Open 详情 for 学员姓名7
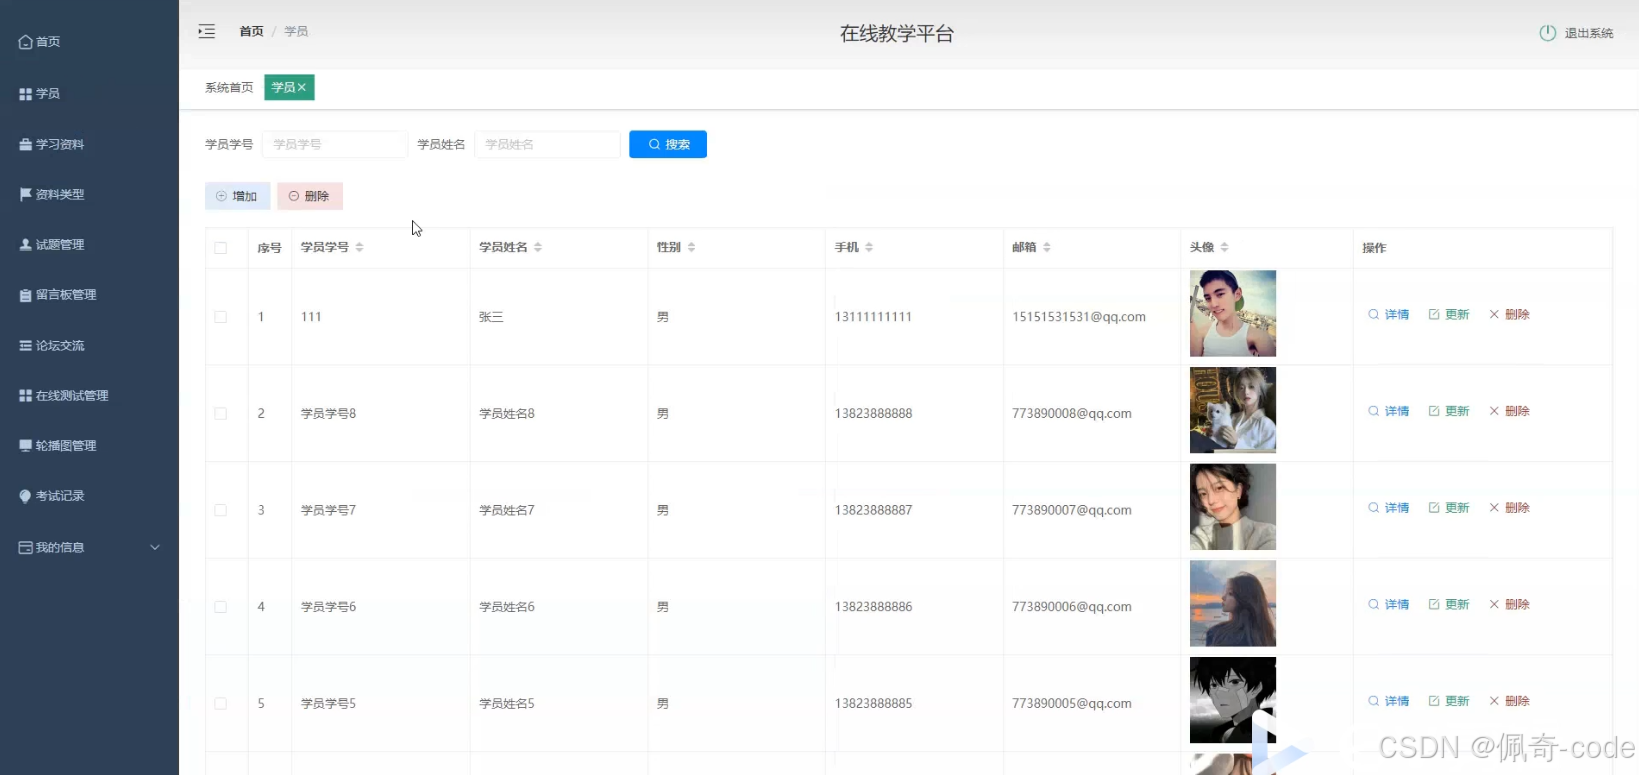 pyautogui.click(x=1389, y=508)
